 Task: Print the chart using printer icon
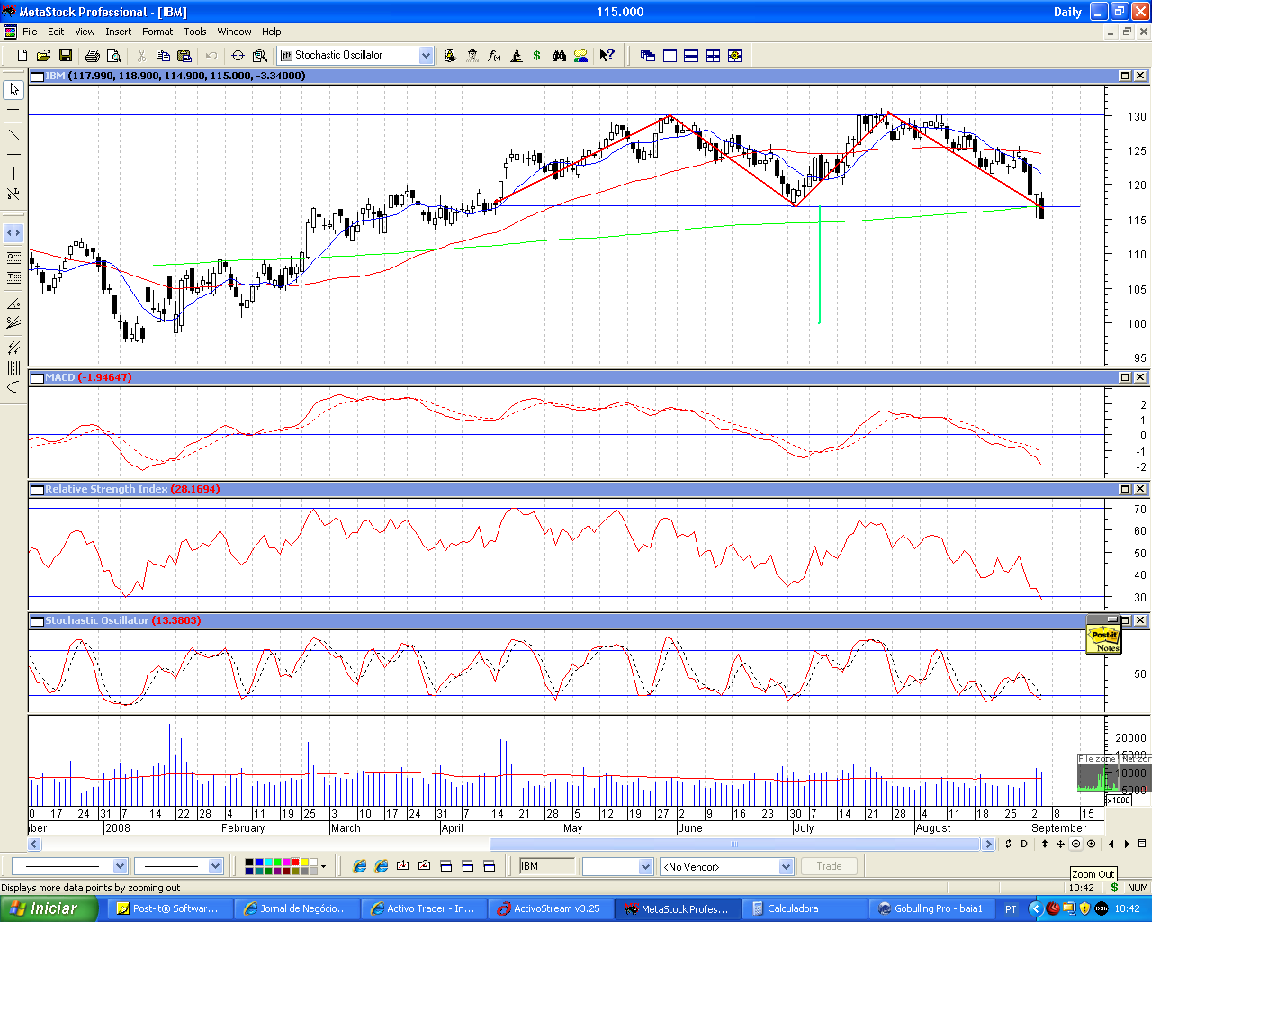(92, 56)
